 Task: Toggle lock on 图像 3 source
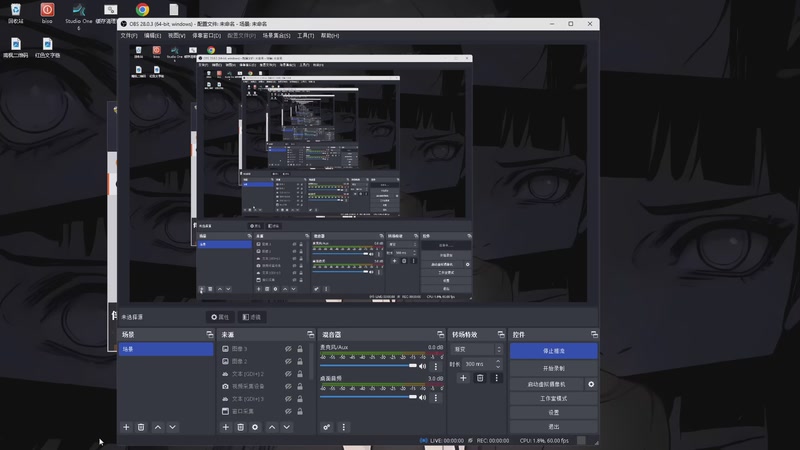(x=300, y=349)
